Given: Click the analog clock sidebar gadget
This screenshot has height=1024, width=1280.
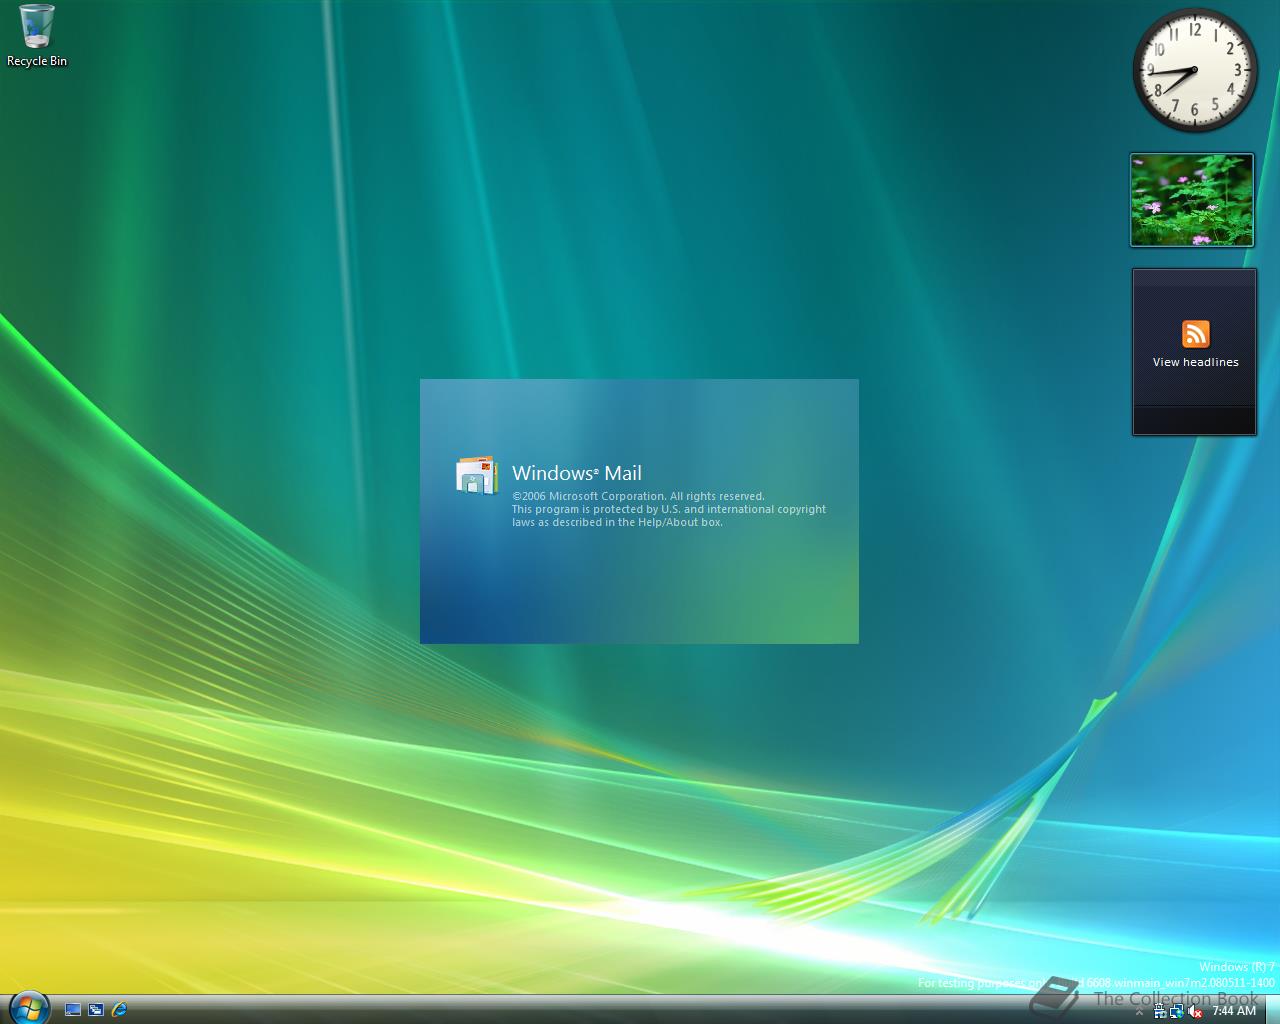Looking at the screenshot, I should click(x=1195, y=70).
